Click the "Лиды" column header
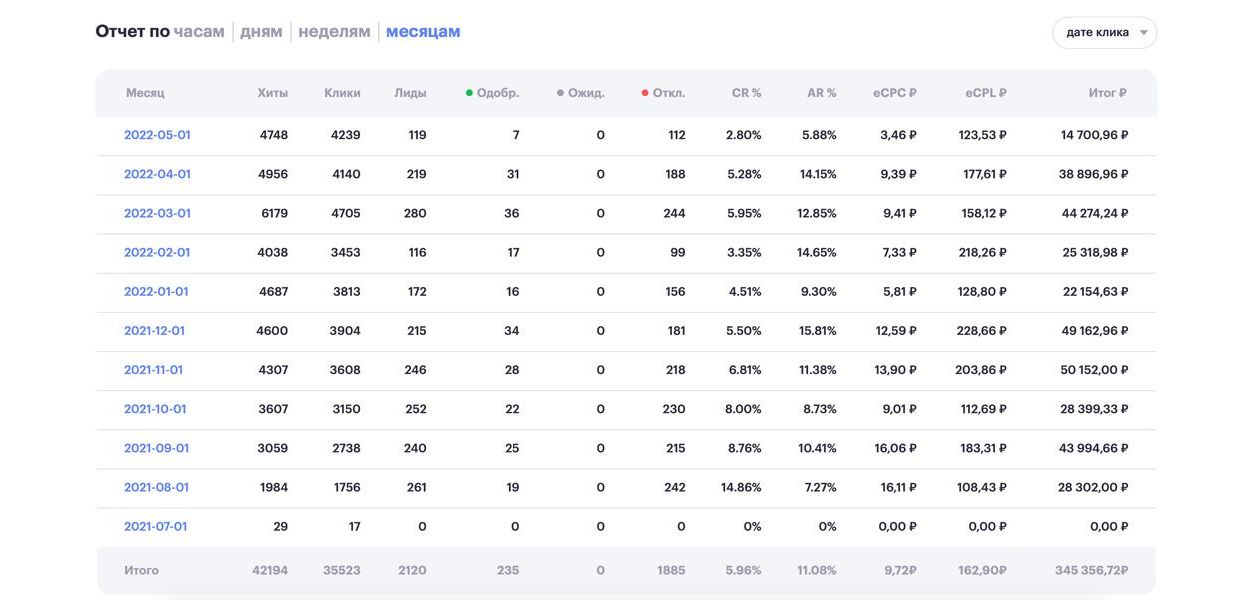 411,93
